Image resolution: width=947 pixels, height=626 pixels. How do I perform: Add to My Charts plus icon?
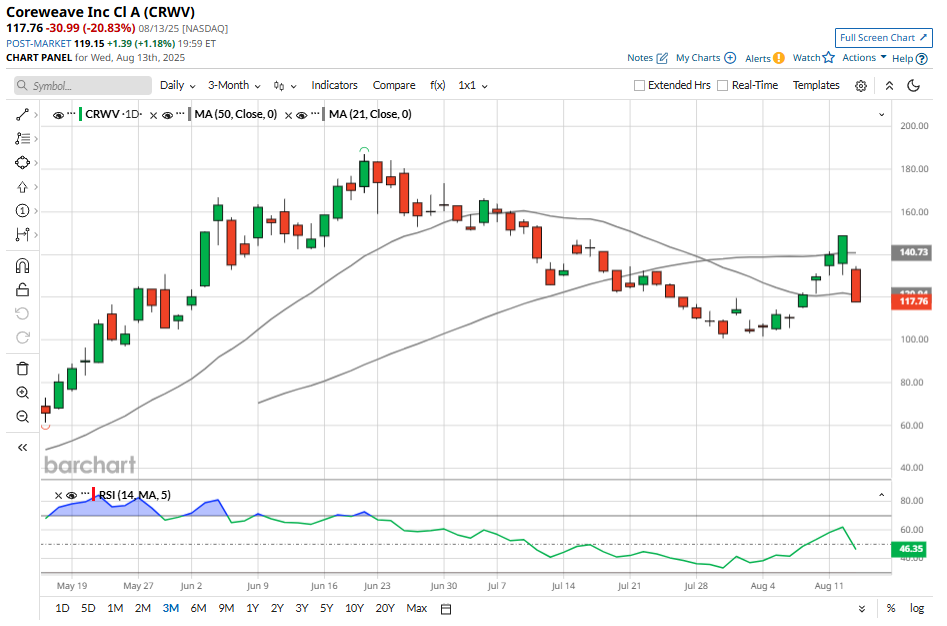click(730, 58)
